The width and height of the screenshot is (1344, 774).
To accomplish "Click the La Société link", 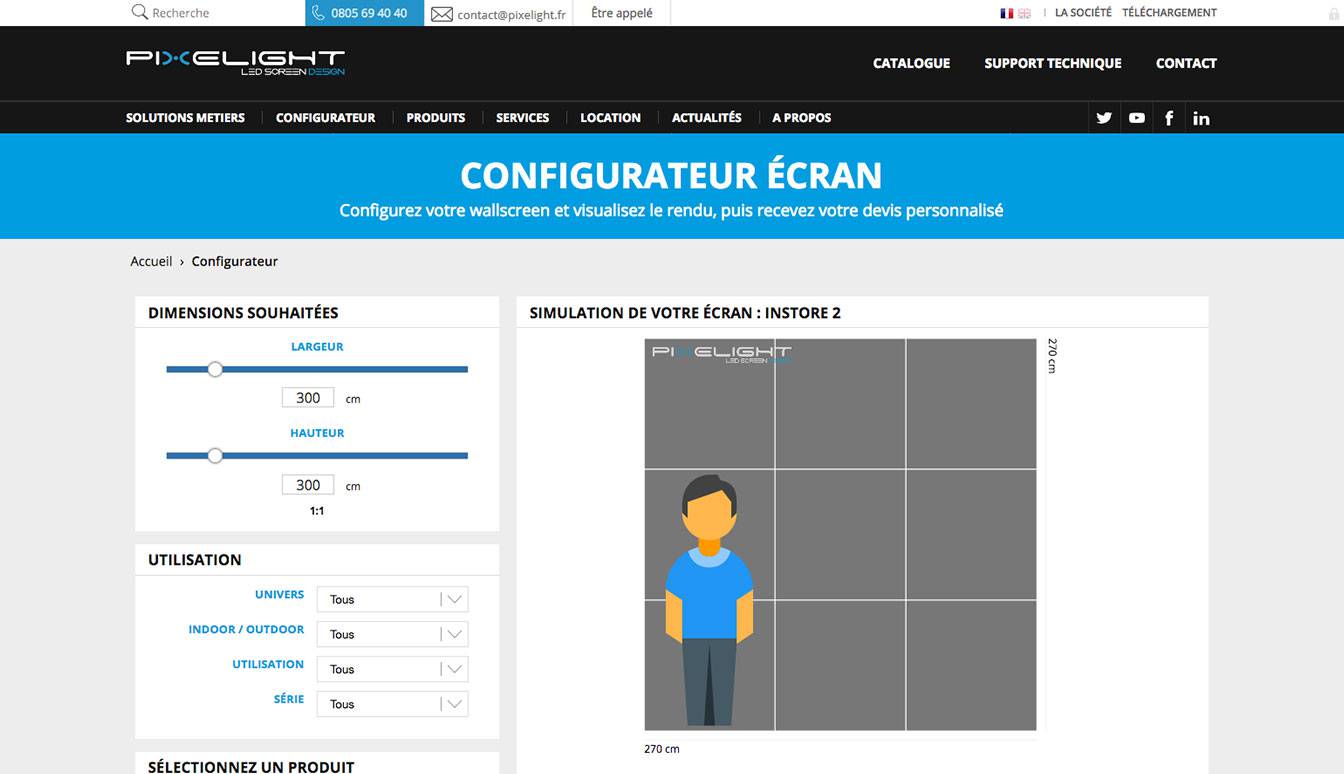I will 1083,13.
